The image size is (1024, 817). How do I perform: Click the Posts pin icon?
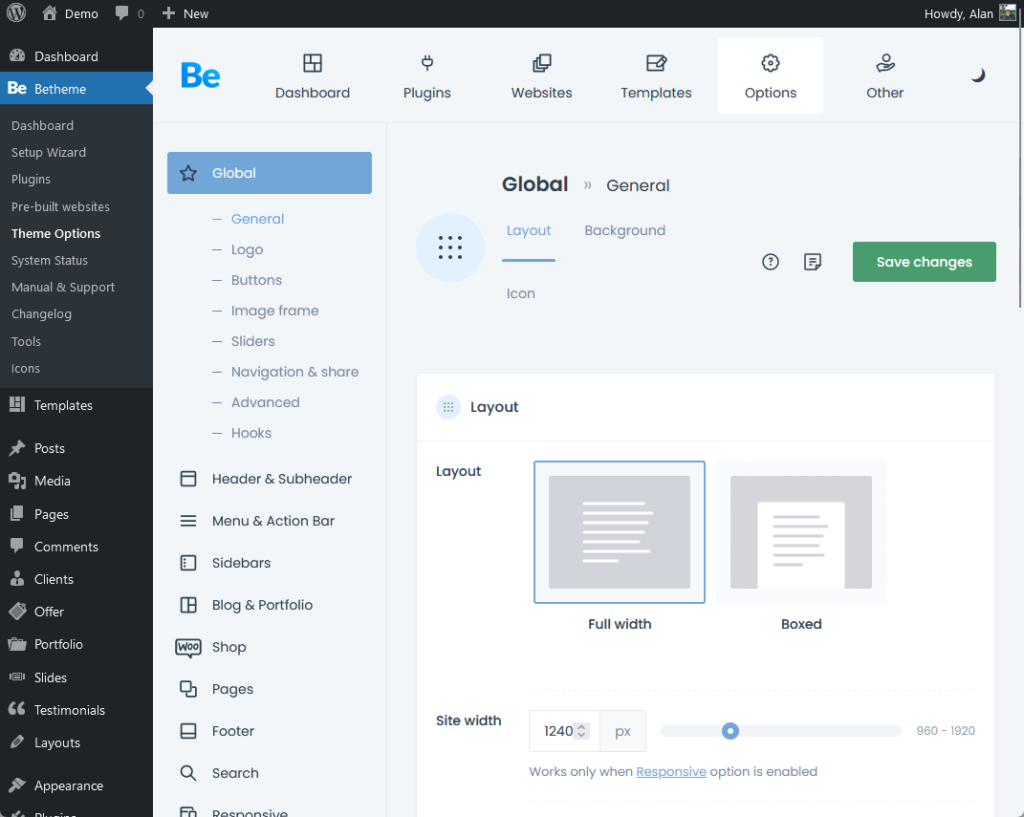(x=17, y=448)
